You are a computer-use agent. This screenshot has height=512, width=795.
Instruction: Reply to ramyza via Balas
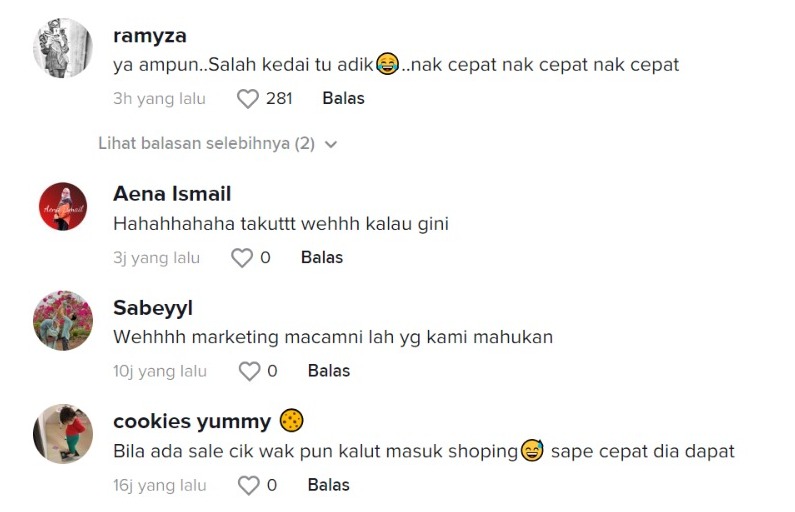pyautogui.click(x=343, y=99)
